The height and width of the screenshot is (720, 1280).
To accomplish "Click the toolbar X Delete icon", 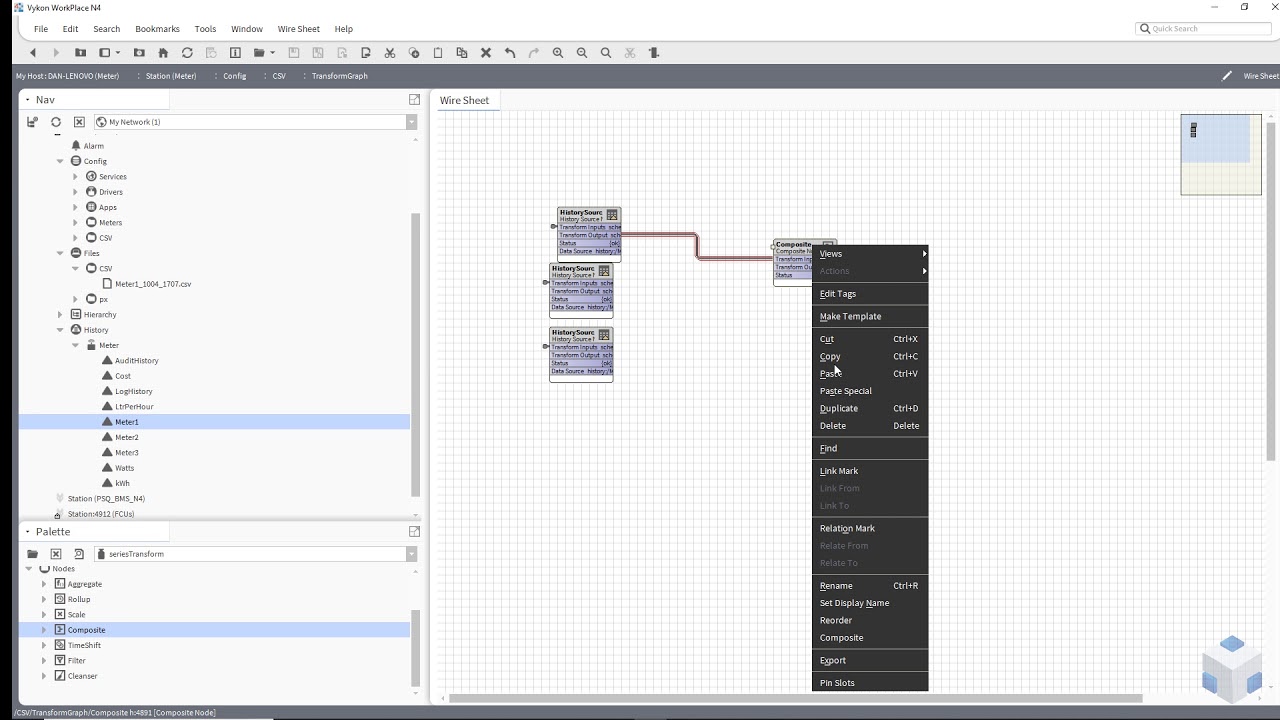I will pos(486,53).
